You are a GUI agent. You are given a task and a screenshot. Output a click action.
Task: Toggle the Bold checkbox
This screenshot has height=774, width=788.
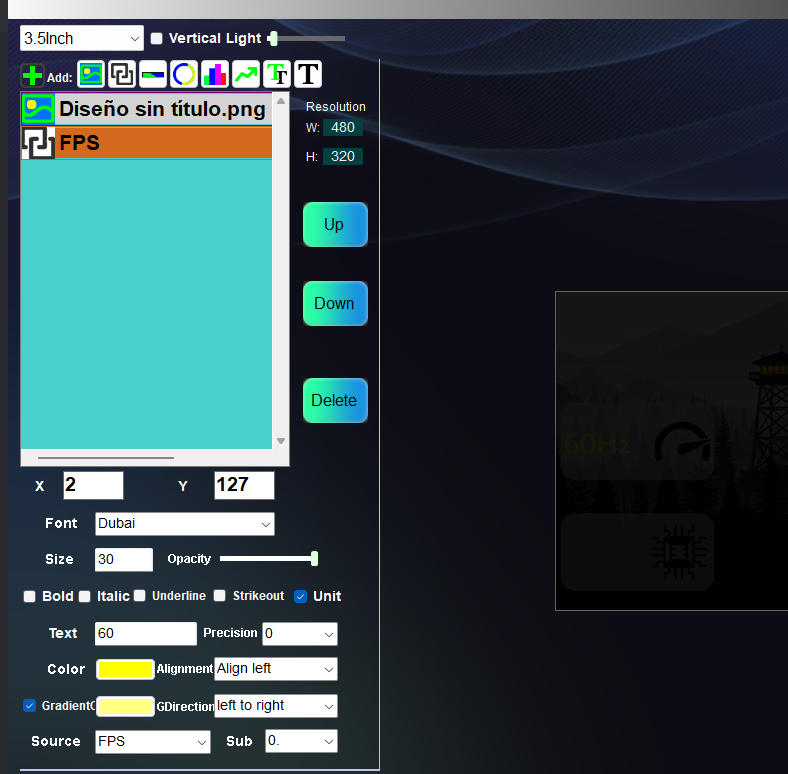[30, 596]
